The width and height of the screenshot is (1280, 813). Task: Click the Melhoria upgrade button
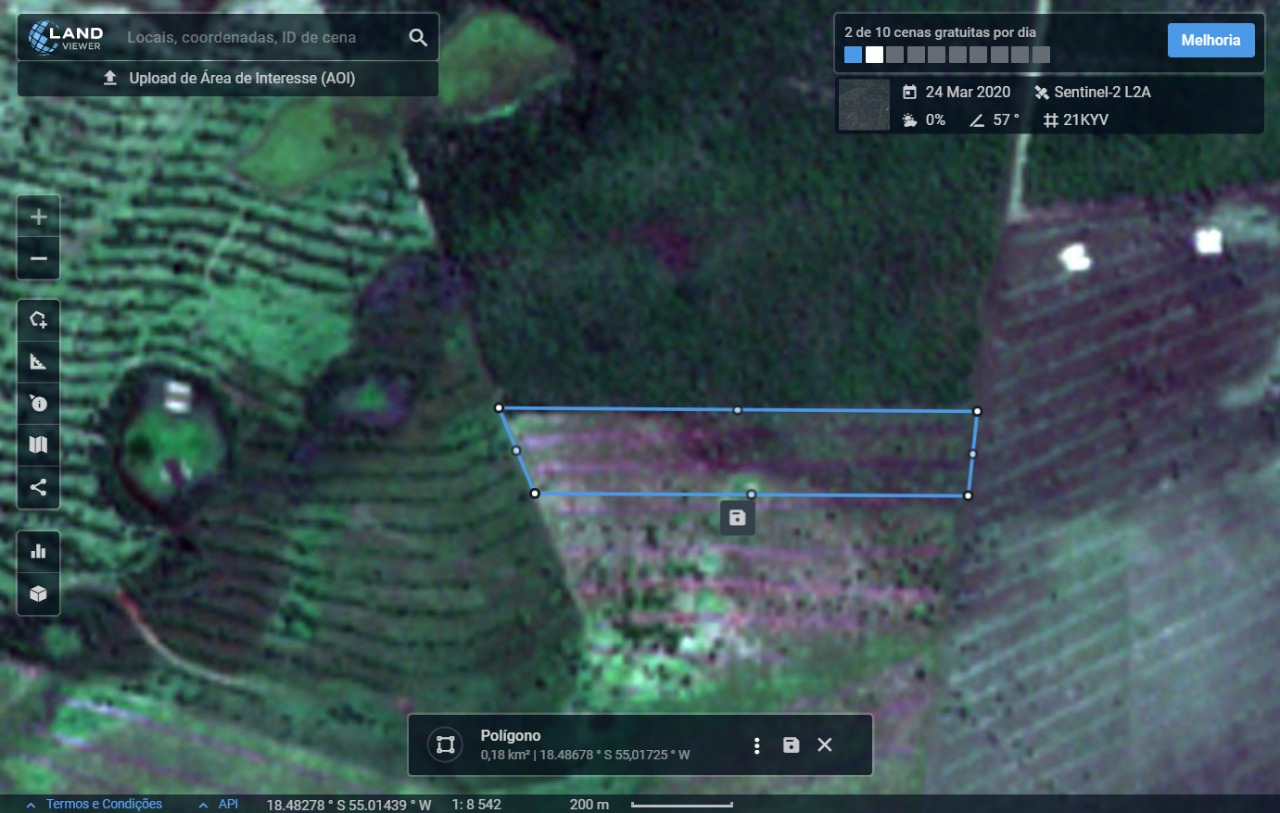pos(1210,40)
